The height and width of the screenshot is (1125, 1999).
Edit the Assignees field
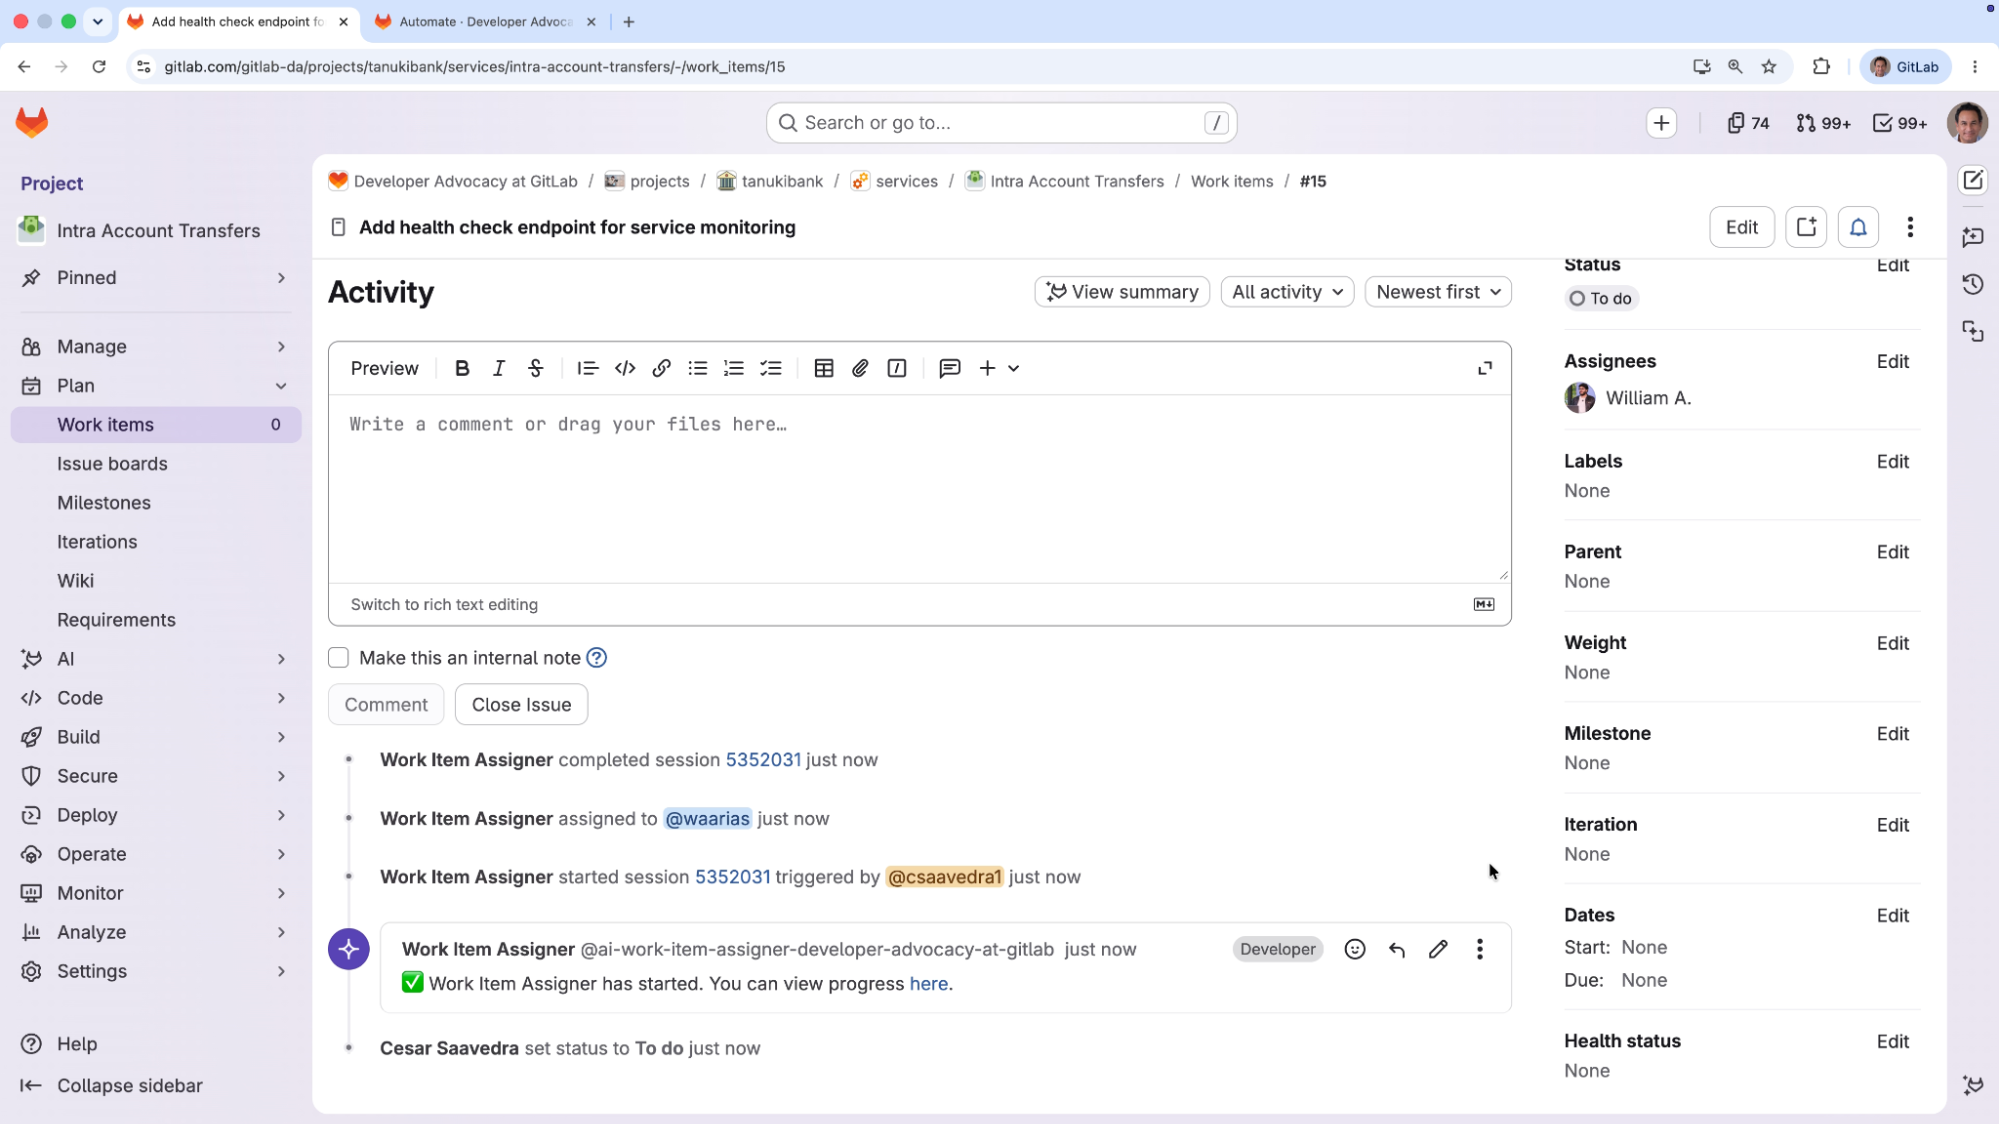tap(1892, 362)
